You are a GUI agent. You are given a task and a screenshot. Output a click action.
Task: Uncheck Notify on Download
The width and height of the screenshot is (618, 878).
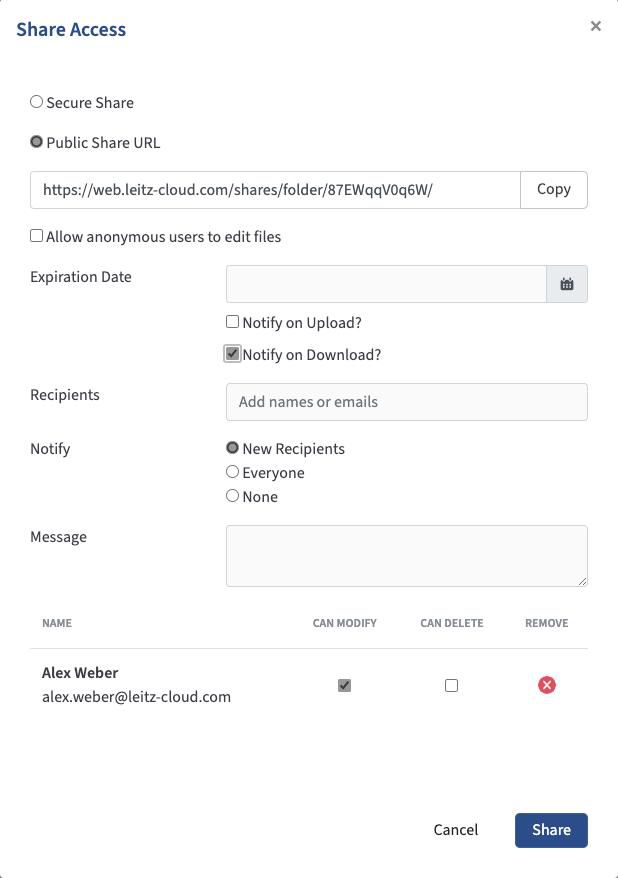pos(233,354)
